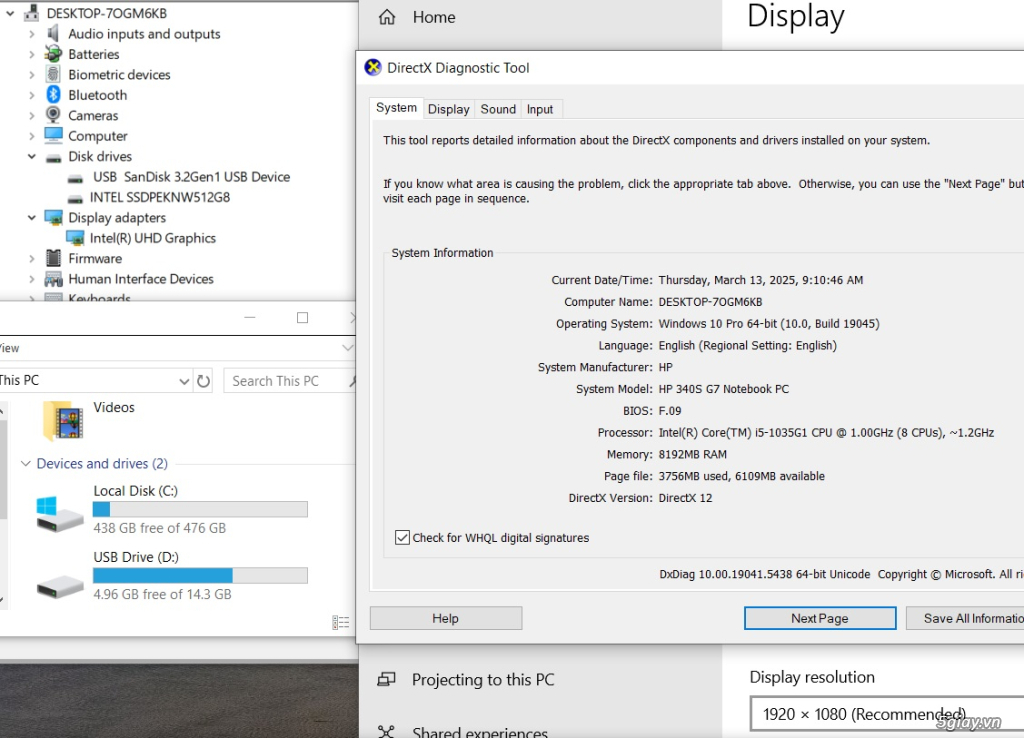
Task: Expand the Batteries node
Action: 31,54
